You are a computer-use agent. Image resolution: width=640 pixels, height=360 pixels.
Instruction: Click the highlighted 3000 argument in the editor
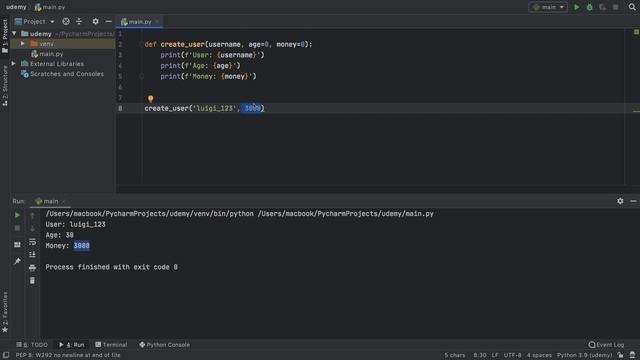click(252, 108)
